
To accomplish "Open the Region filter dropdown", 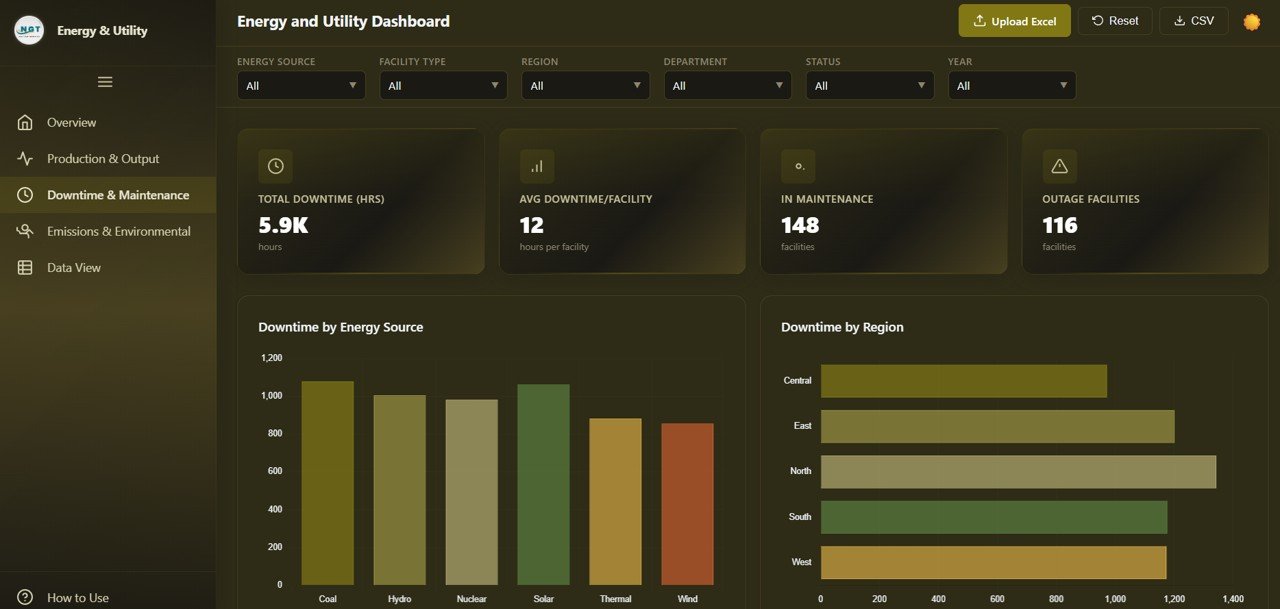I will click(585, 85).
